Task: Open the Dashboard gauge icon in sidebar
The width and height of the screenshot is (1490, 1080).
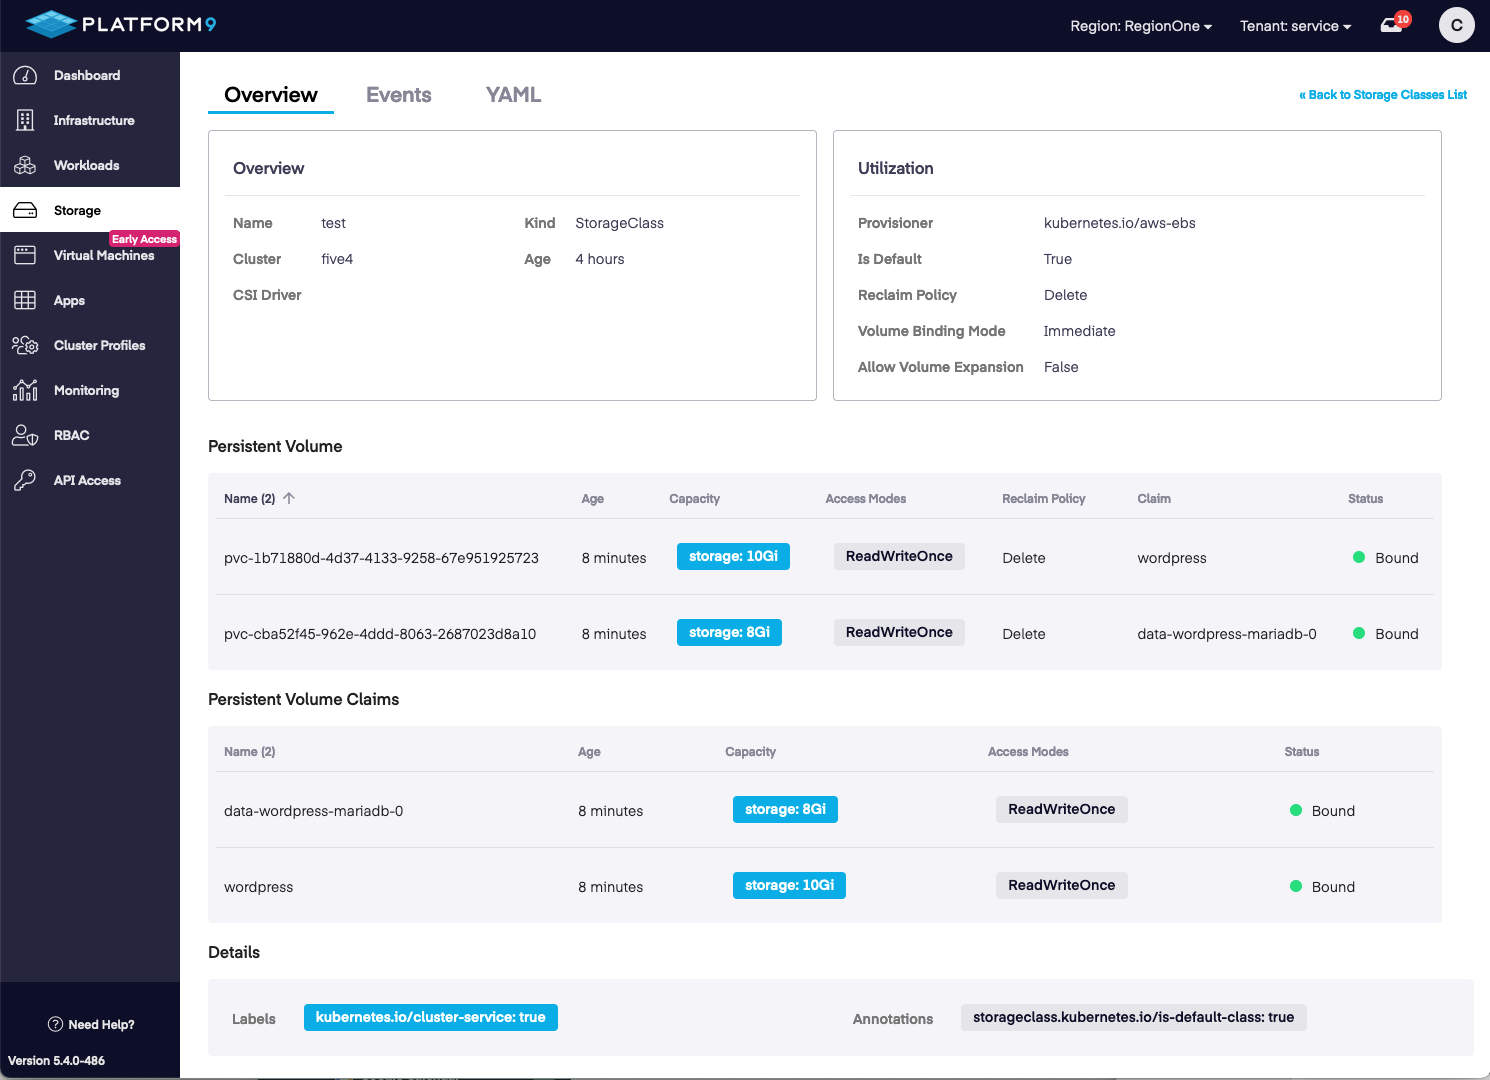Action: click(x=25, y=76)
